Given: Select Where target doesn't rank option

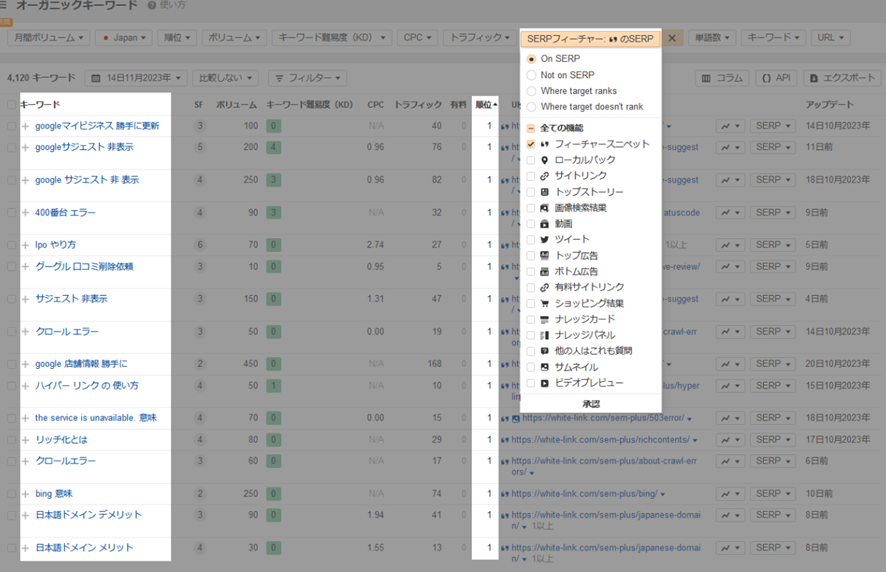Looking at the screenshot, I should tap(531, 107).
